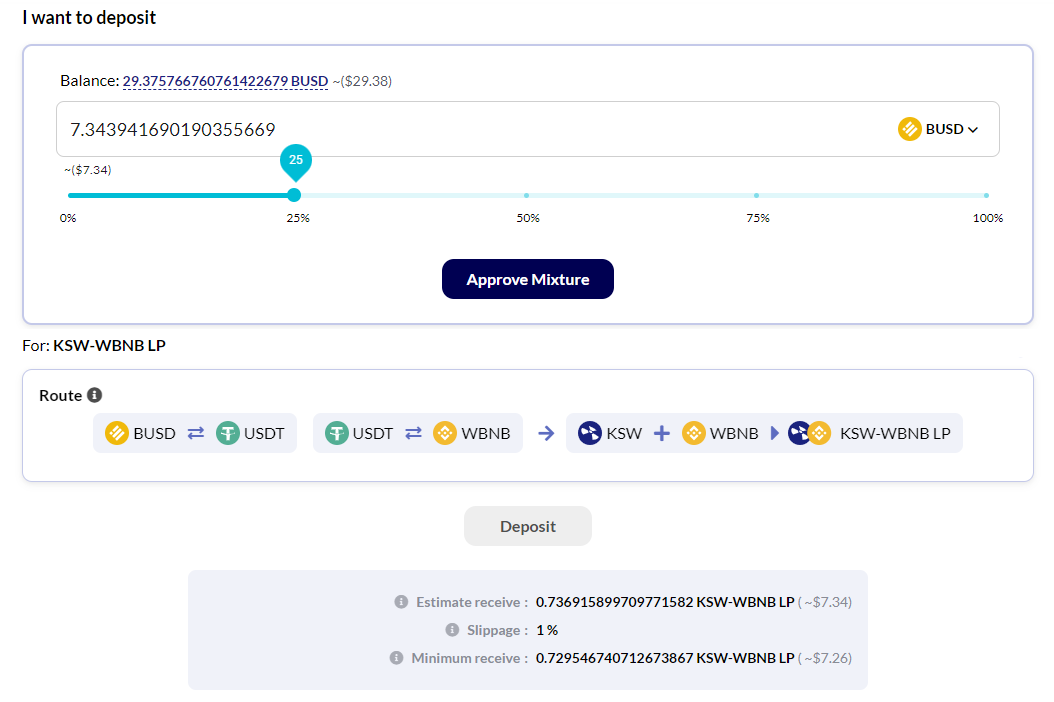Click the Minimum receive info icon
This screenshot has width=1054, height=702.
pyautogui.click(x=397, y=658)
